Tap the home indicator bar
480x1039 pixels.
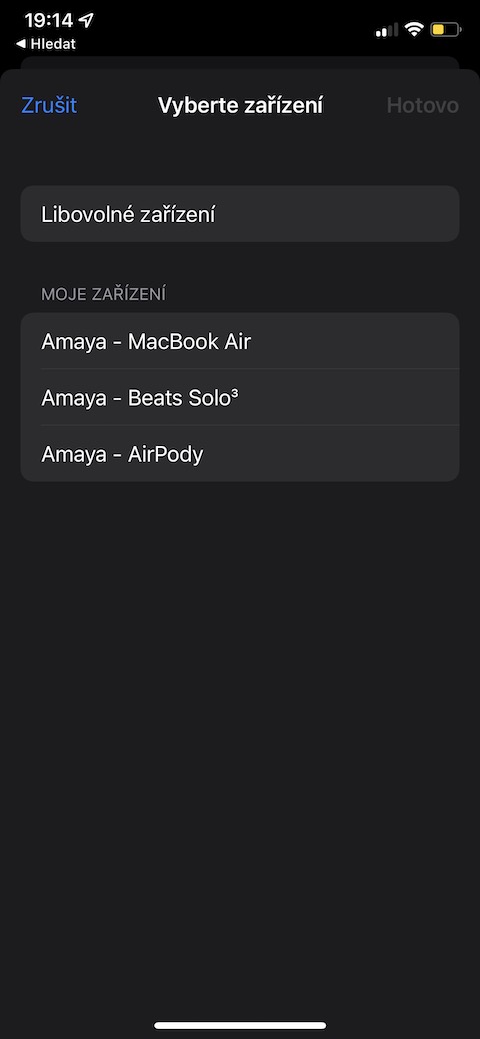(240, 1025)
